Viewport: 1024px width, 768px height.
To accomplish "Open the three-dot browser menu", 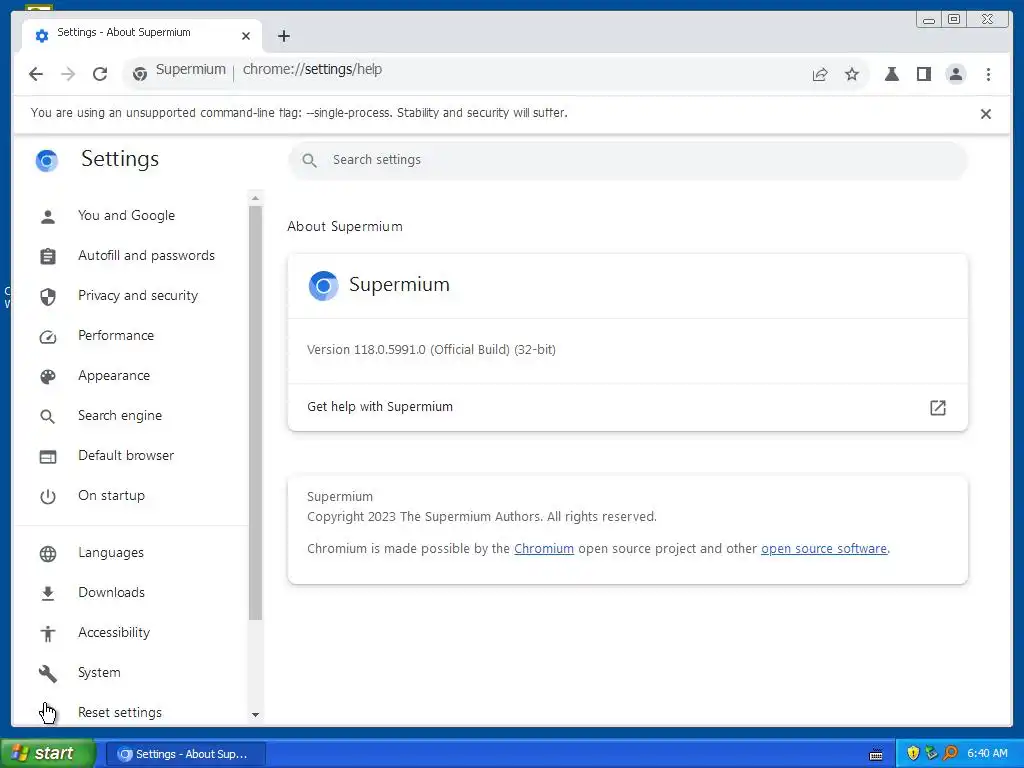I will [988, 74].
